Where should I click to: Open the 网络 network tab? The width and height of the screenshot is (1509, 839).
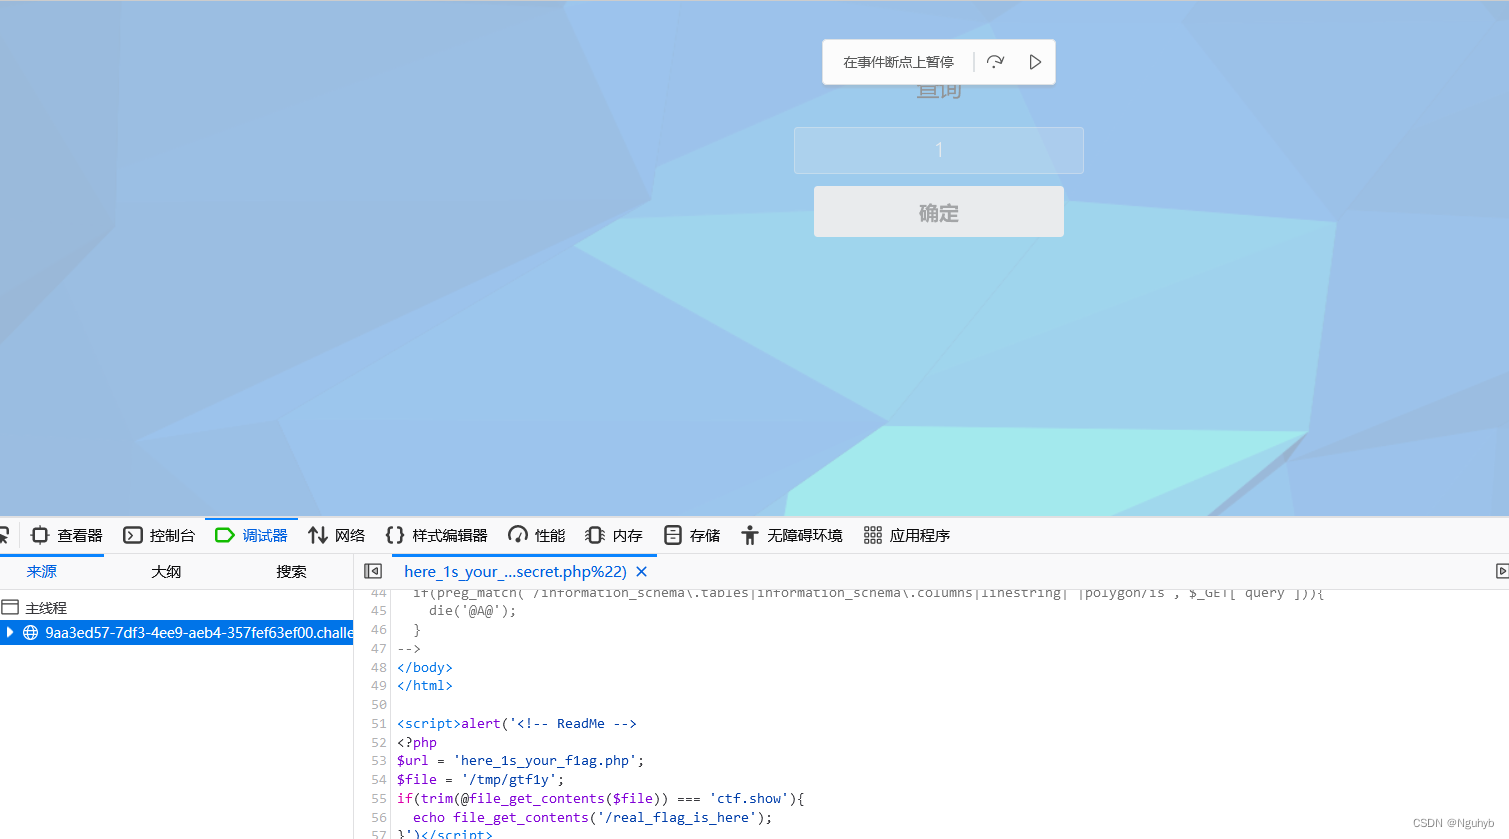[x=337, y=536]
